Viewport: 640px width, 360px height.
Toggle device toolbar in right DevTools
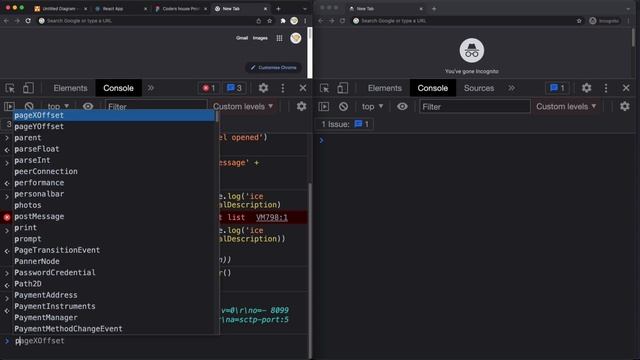point(342,88)
